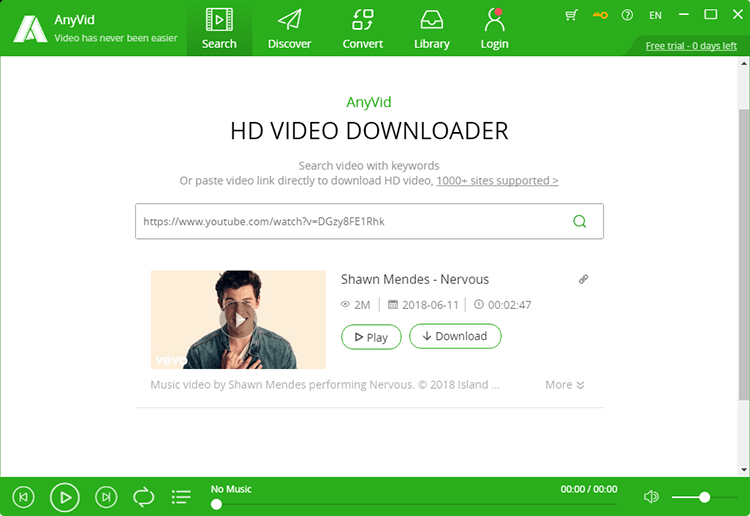Open the help question mark icon

point(627,15)
